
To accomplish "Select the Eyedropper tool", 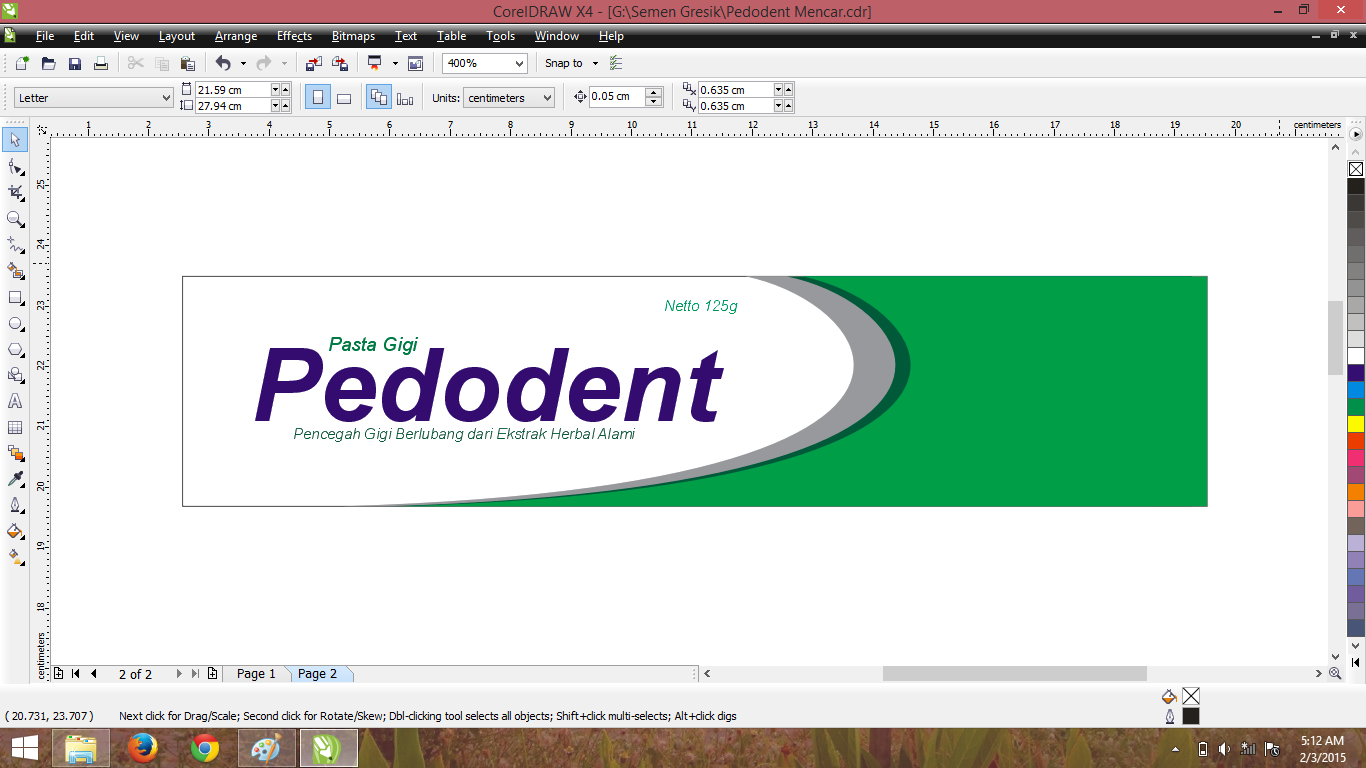I will tap(15, 479).
